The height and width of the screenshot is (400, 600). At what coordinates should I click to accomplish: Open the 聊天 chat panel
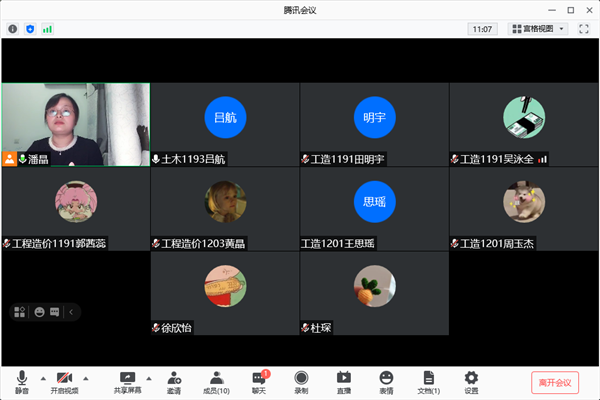[259, 380]
